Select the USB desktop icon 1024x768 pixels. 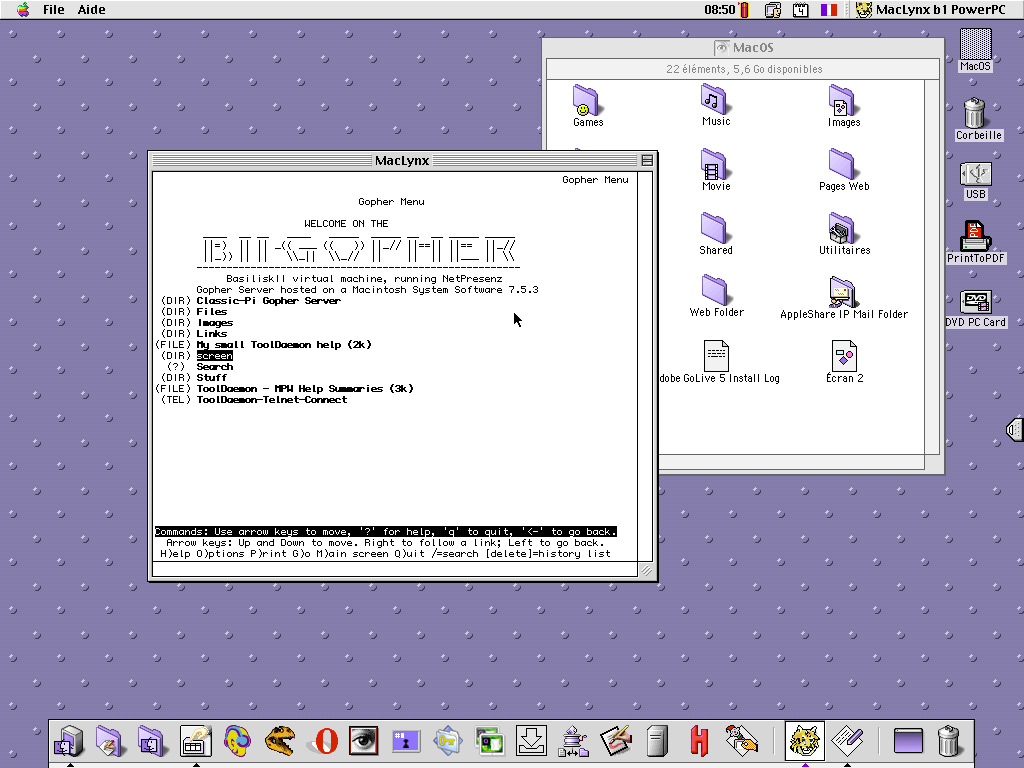coord(975,181)
